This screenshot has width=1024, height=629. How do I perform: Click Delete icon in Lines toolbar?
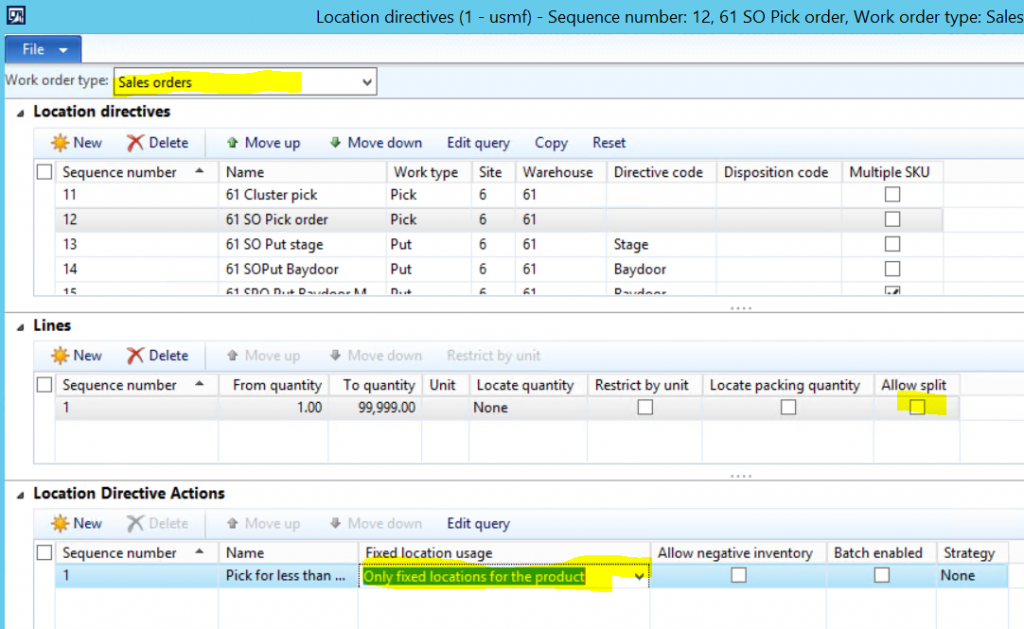pyautogui.click(x=136, y=355)
